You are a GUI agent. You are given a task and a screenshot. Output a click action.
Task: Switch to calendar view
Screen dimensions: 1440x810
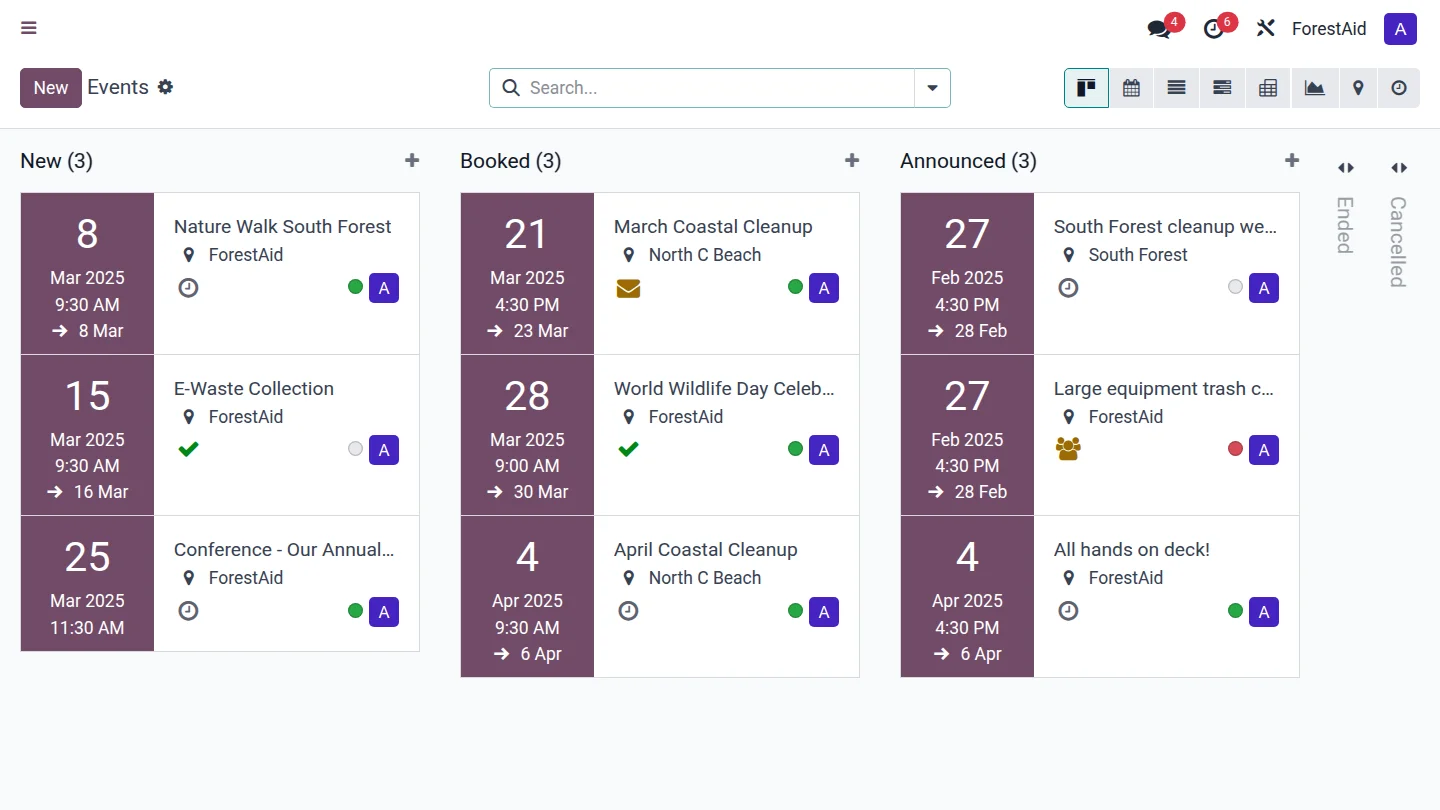coord(1131,88)
